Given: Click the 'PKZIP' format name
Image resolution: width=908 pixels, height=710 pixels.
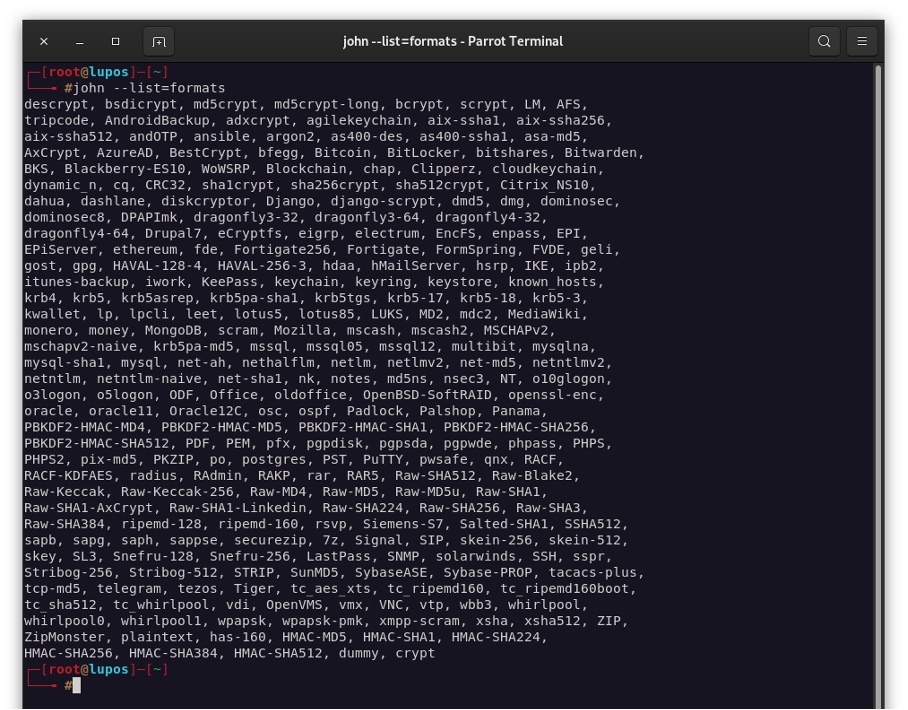Looking at the screenshot, I should [173, 460].
